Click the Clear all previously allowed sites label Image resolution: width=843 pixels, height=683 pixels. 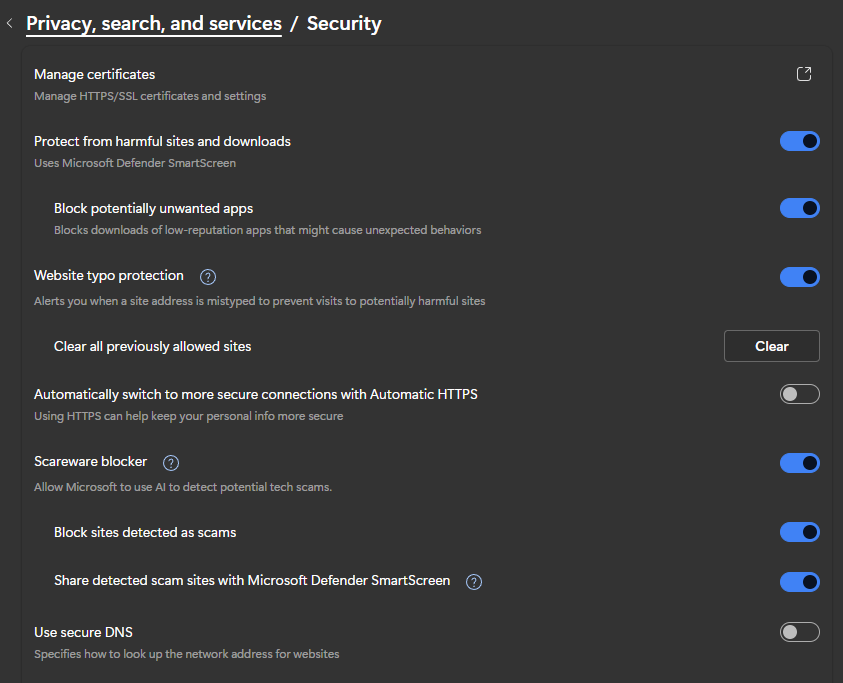point(152,346)
